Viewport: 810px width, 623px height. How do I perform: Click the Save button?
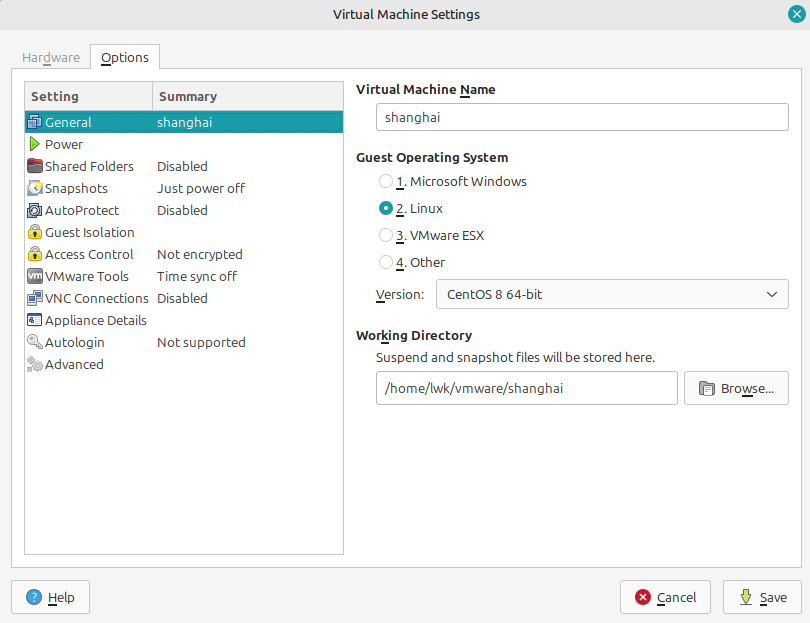(x=762, y=597)
